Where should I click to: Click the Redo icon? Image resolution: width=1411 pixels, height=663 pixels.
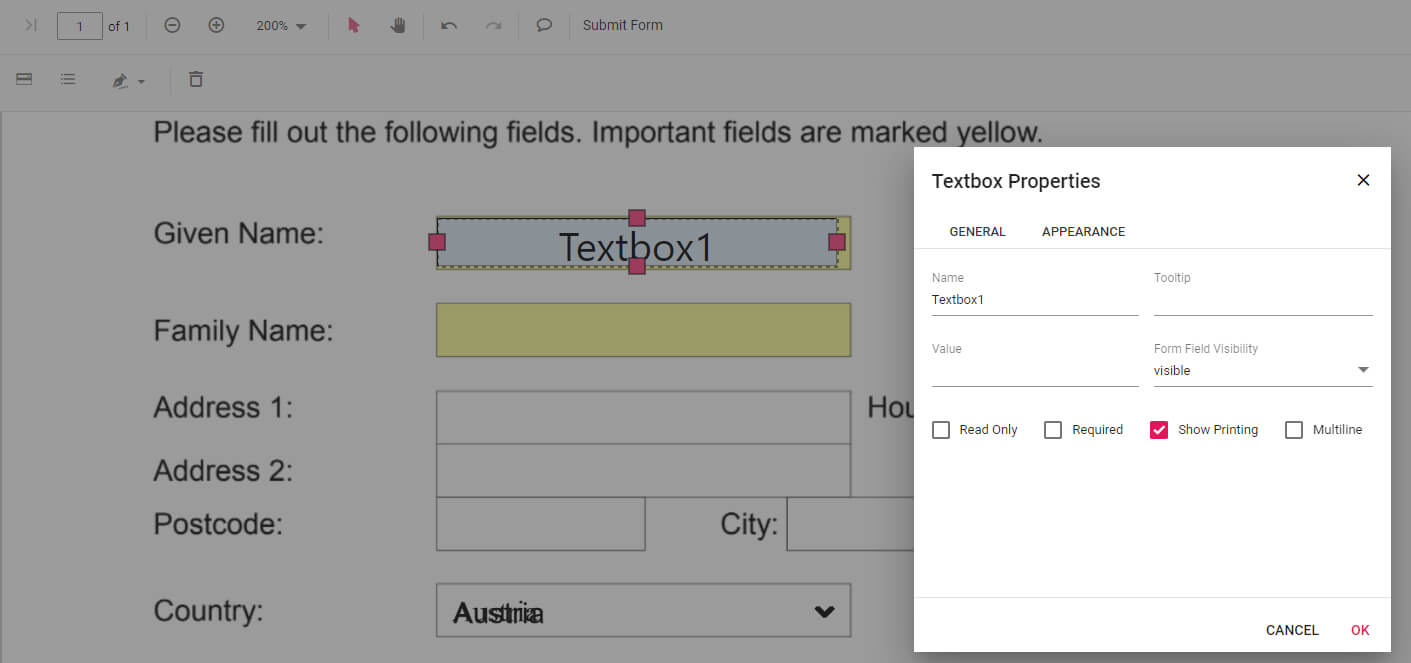[493, 24]
